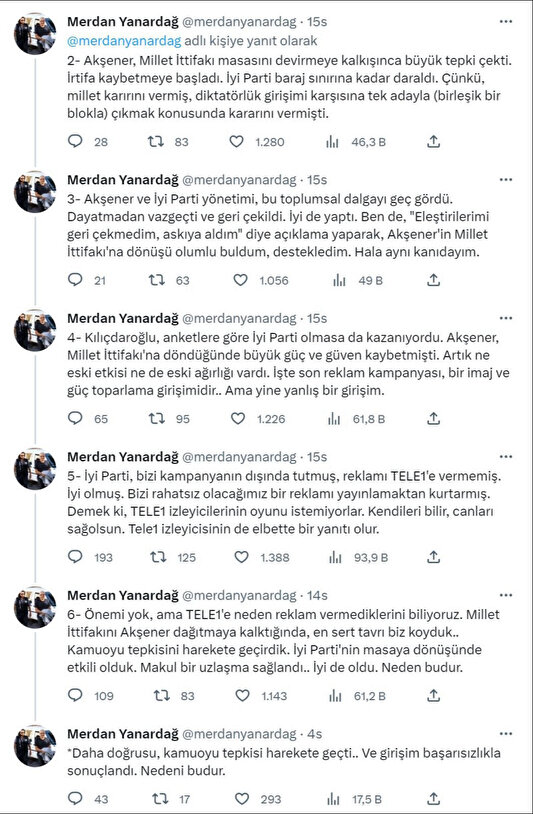Retweet the tweet with 125 retweets
The width and height of the screenshot is (533, 814).
(x=158, y=557)
